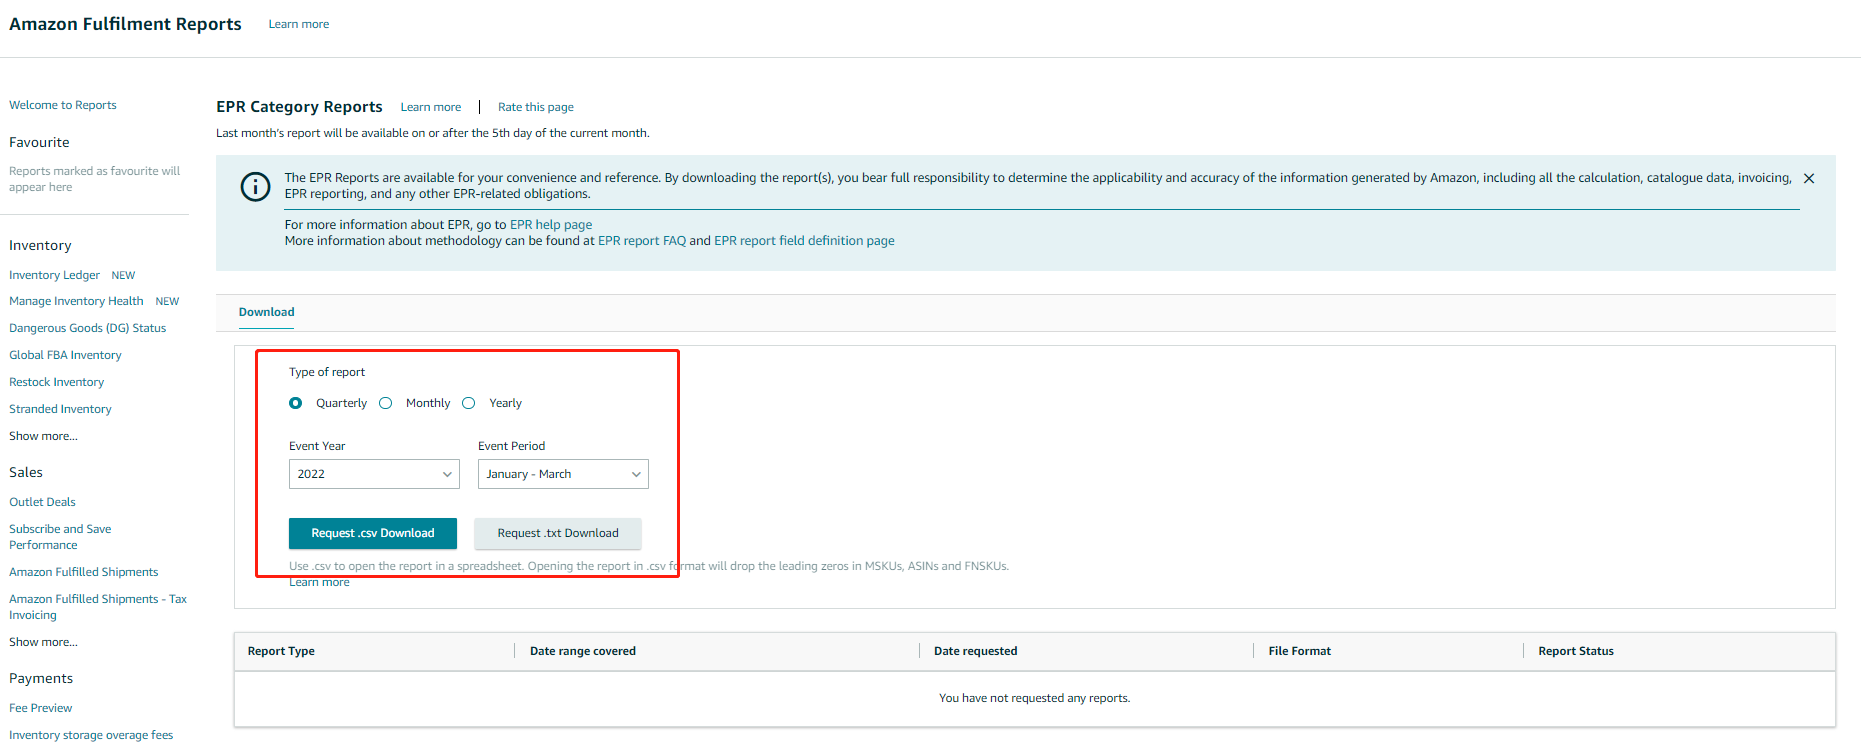Click Rate this page link
Image resolution: width=1861 pixels, height=744 pixels.
pos(536,107)
